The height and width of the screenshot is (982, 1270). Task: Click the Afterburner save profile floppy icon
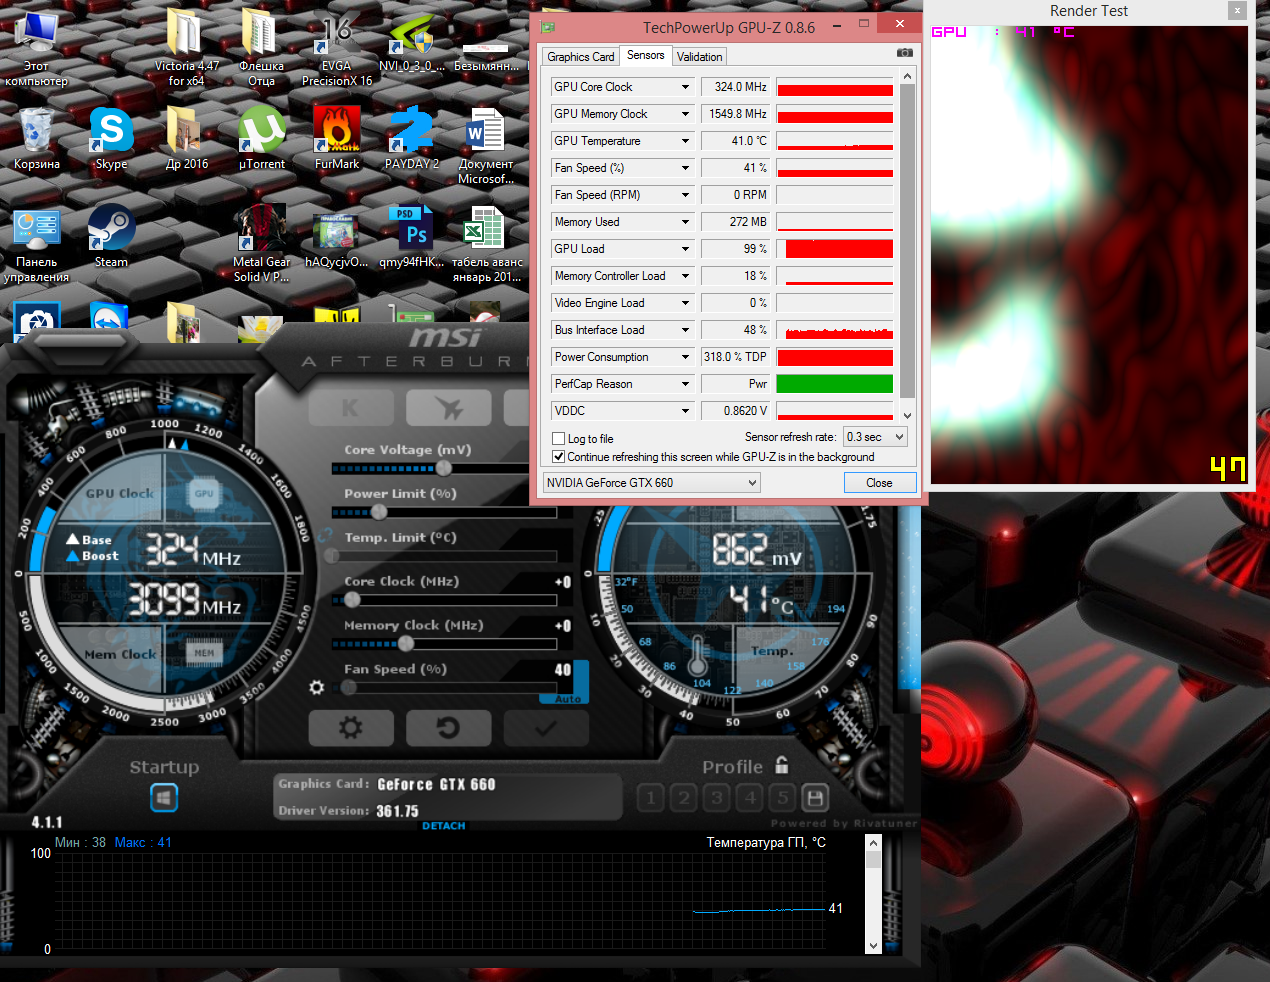tap(816, 798)
